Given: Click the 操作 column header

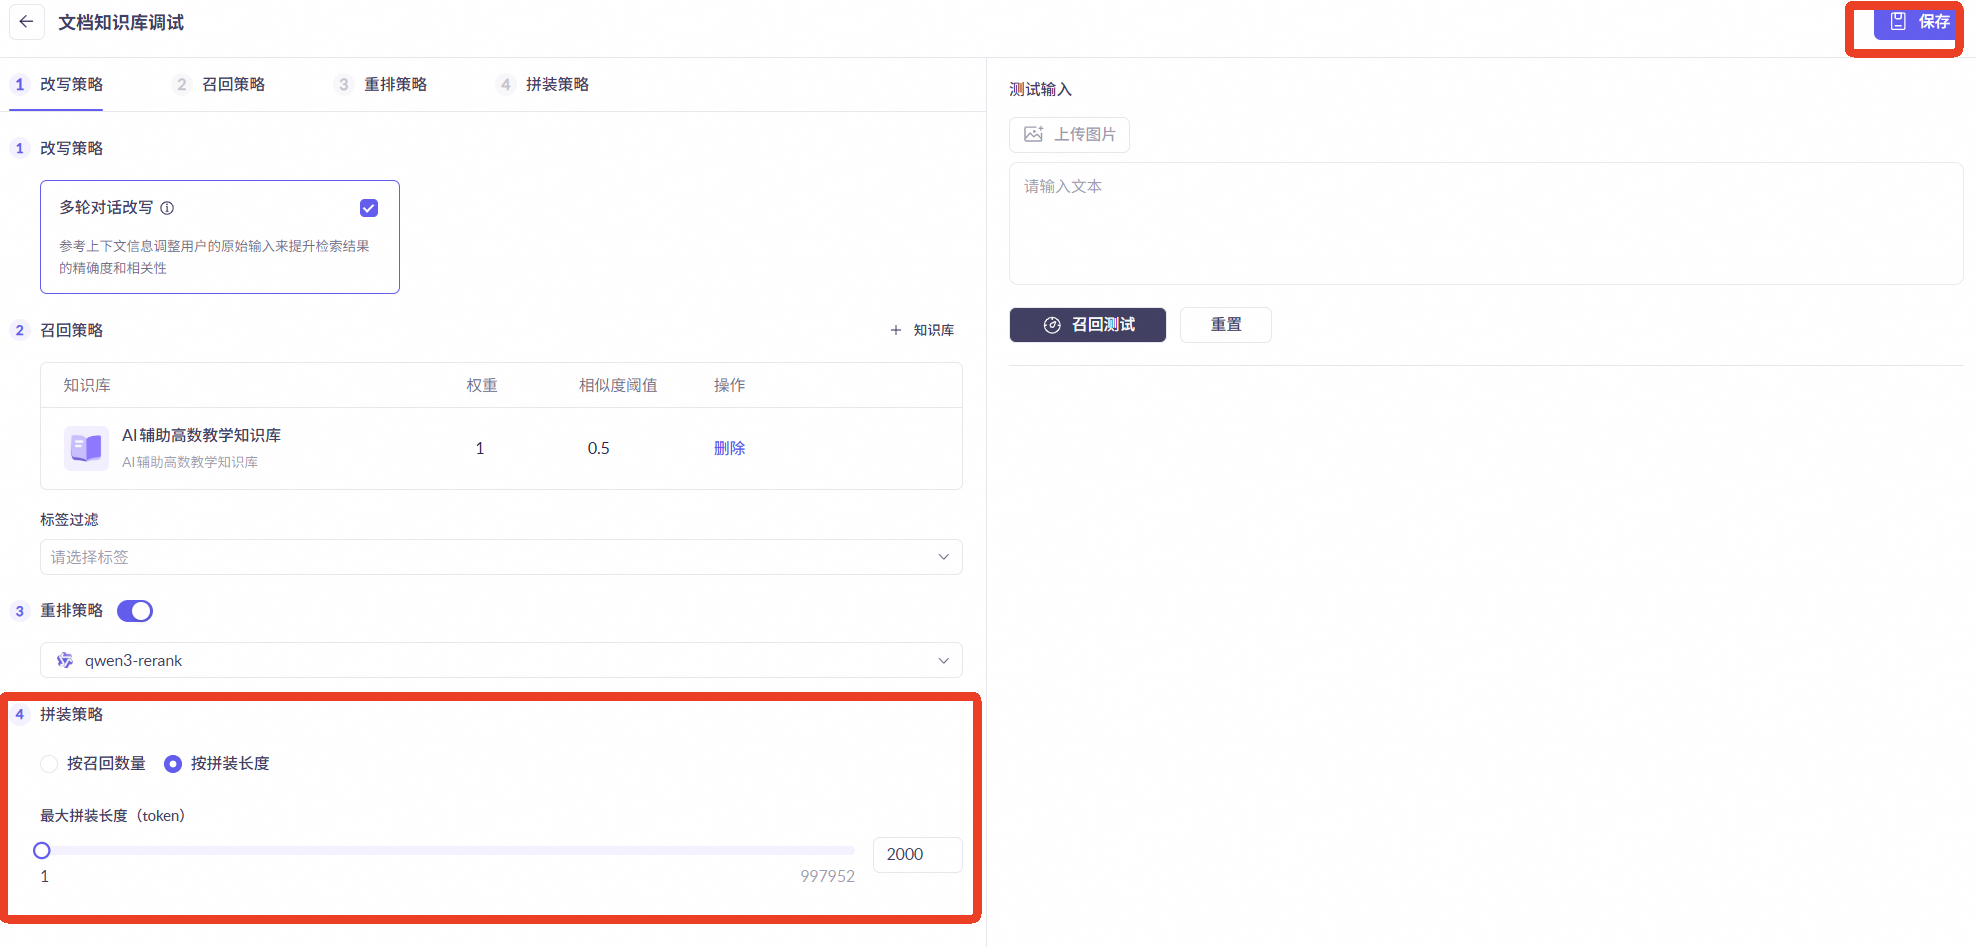Looking at the screenshot, I should click(729, 385).
